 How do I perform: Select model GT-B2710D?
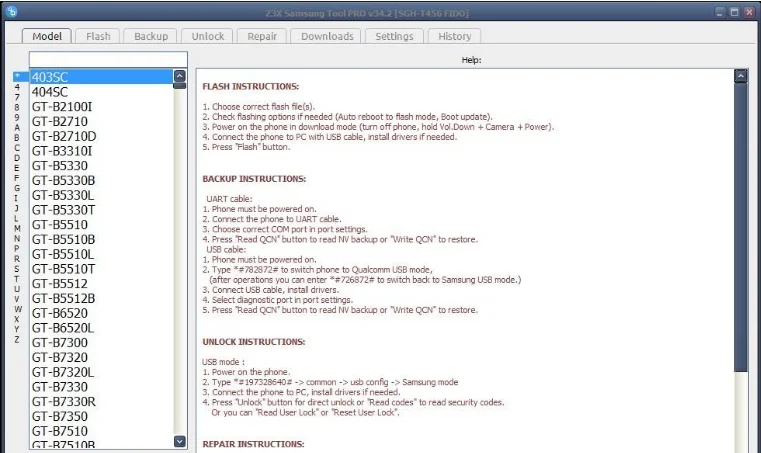[x=101, y=136]
